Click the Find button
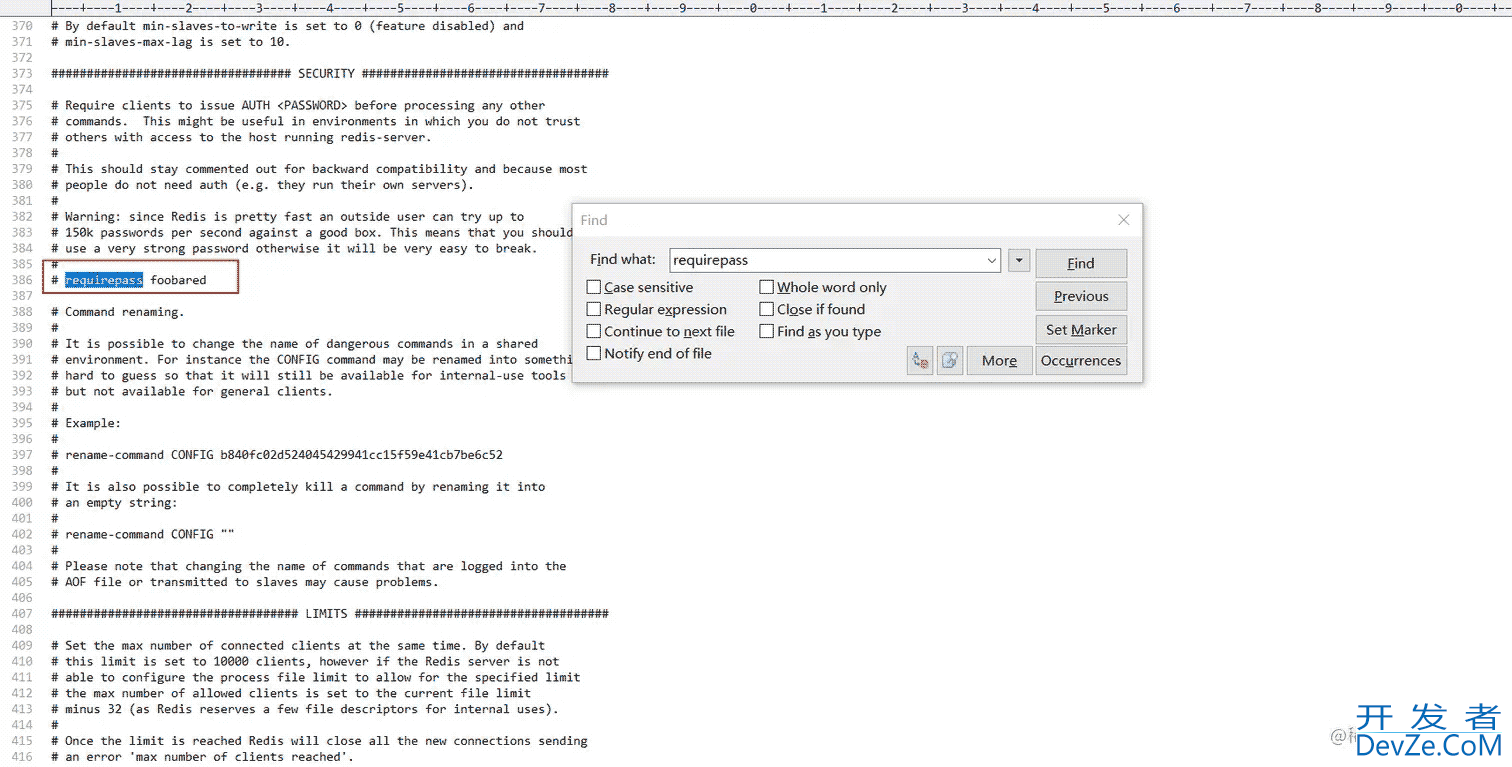1512x767 pixels. pyautogui.click(x=1081, y=263)
